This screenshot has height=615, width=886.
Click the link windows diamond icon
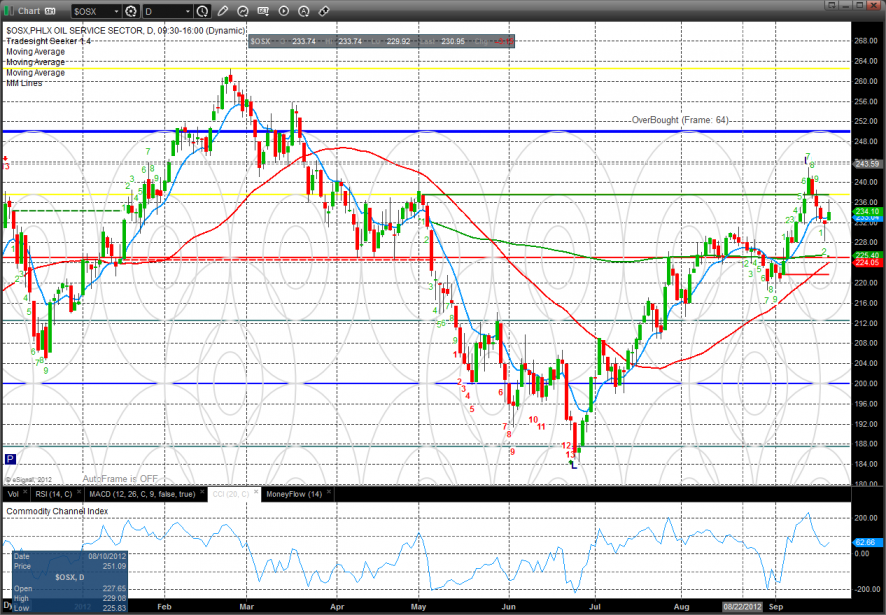(x=324, y=11)
